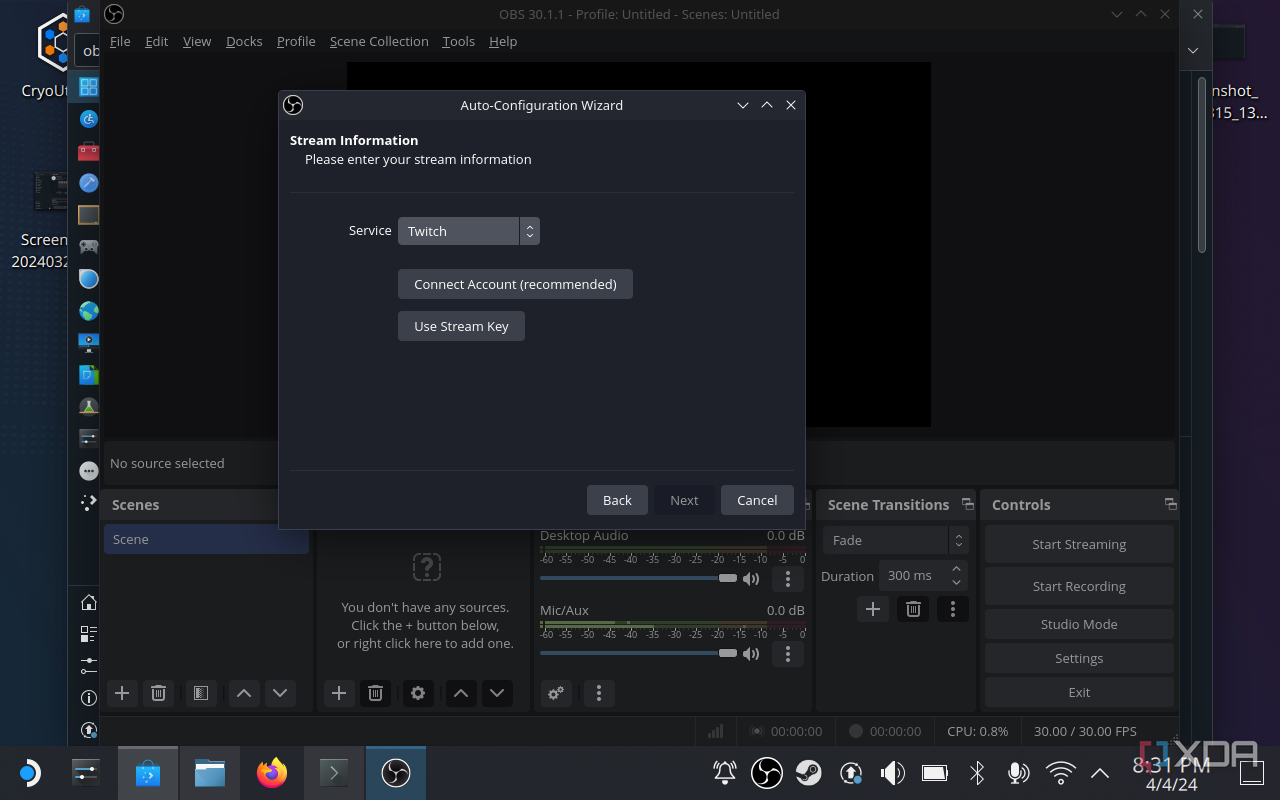1280x800 pixels.
Task: Open volume tray icon
Action: (892, 773)
